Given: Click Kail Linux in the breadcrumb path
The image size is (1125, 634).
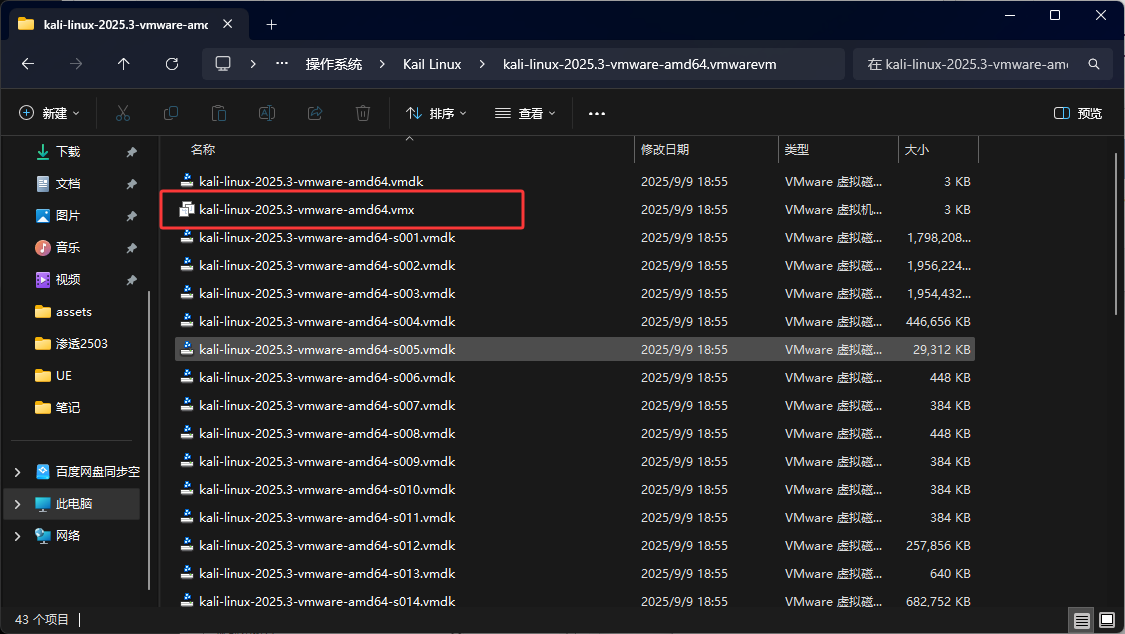Looking at the screenshot, I should 432,65.
